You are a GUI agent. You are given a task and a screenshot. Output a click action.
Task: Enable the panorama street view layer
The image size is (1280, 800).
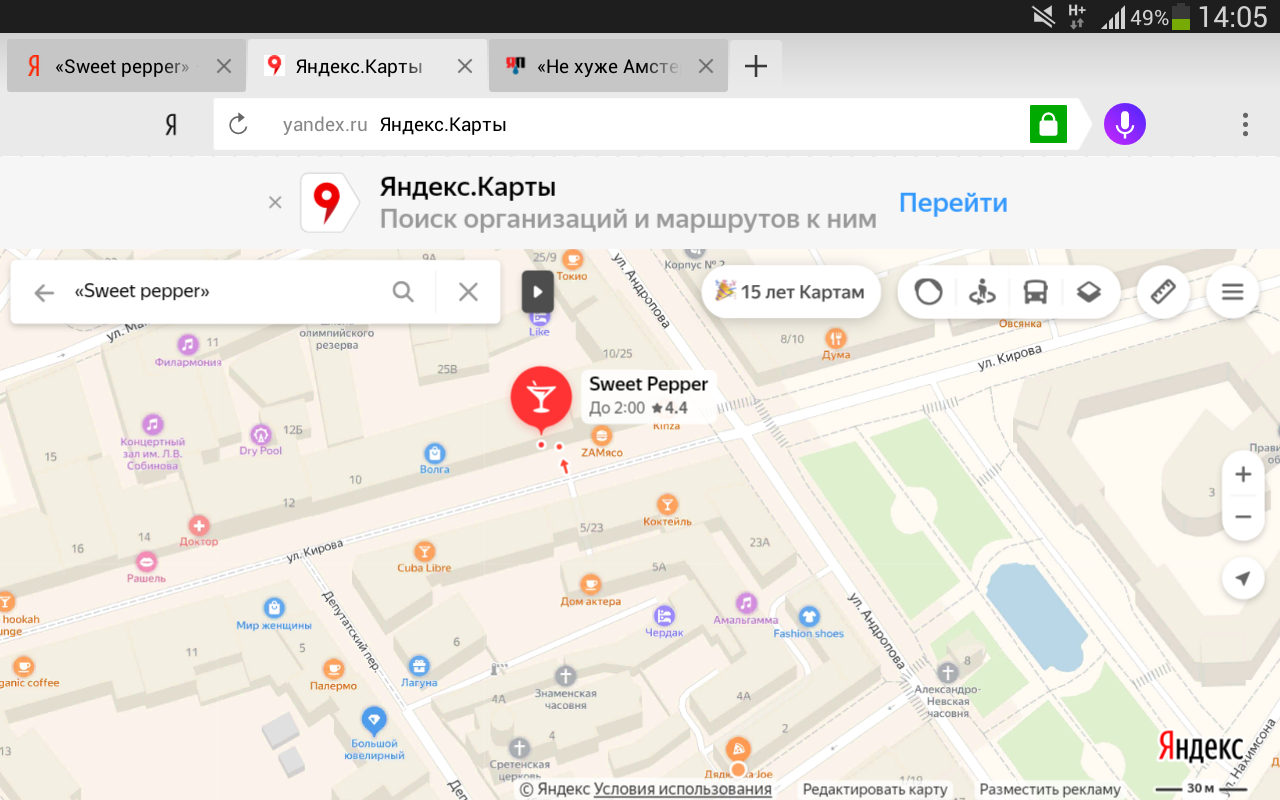coord(982,292)
